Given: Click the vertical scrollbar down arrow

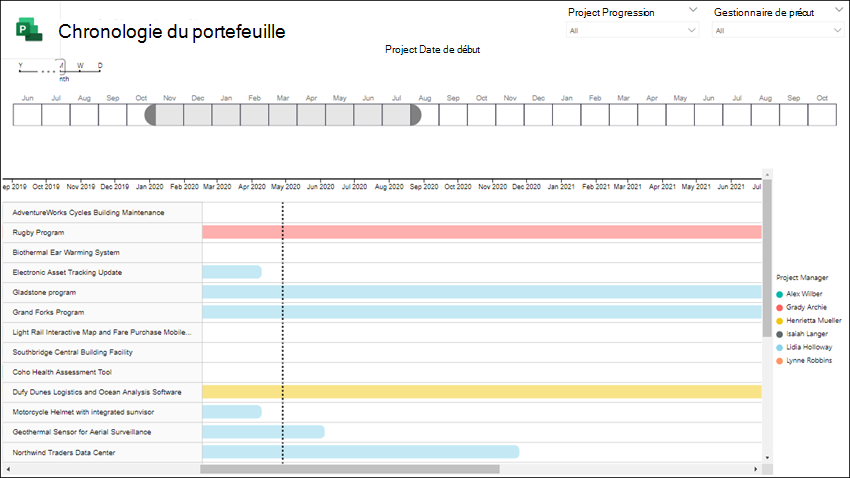Looking at the screenshot, I should (x=767, y=458).
